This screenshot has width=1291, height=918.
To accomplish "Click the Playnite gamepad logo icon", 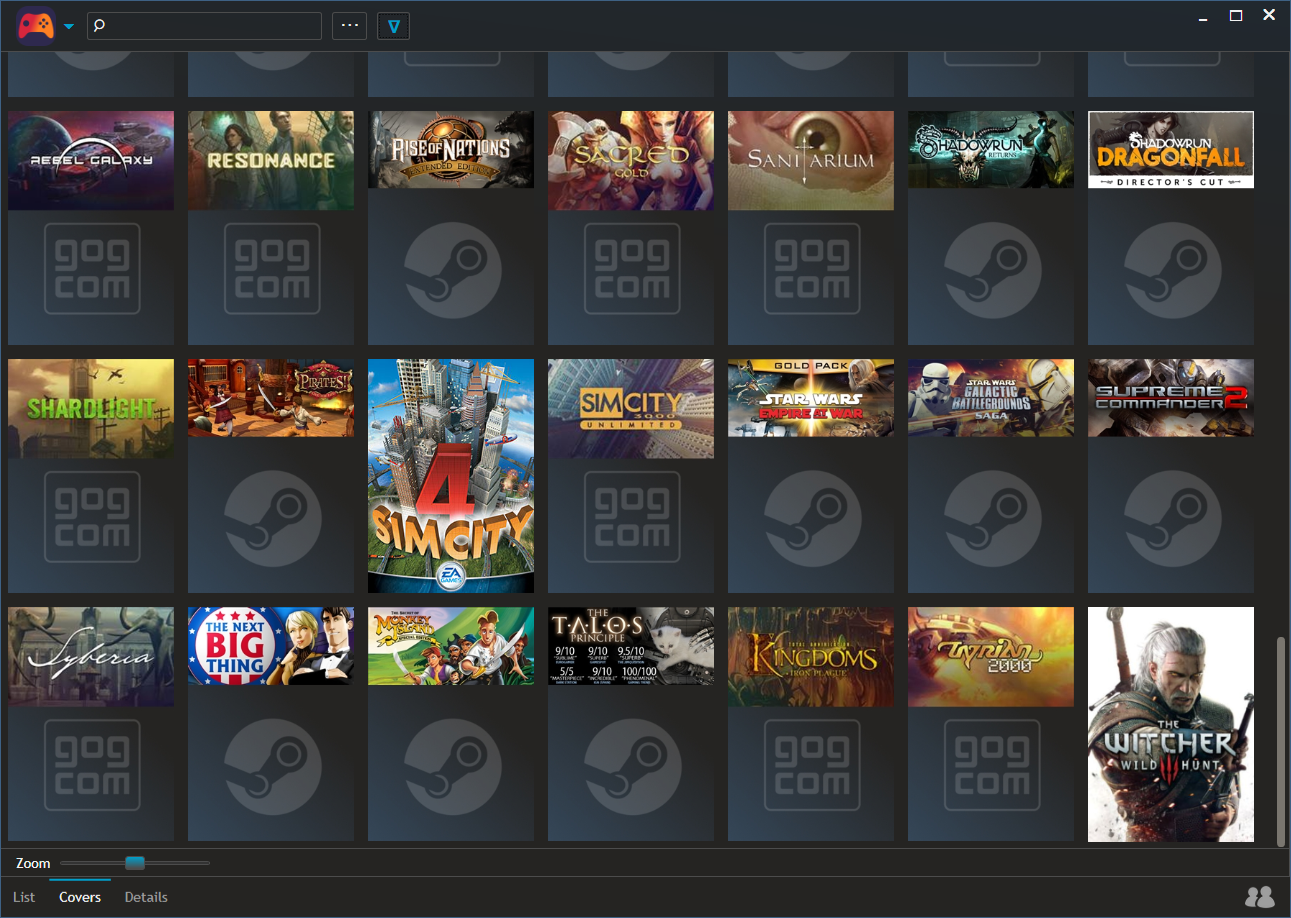I will coord(36,26).
